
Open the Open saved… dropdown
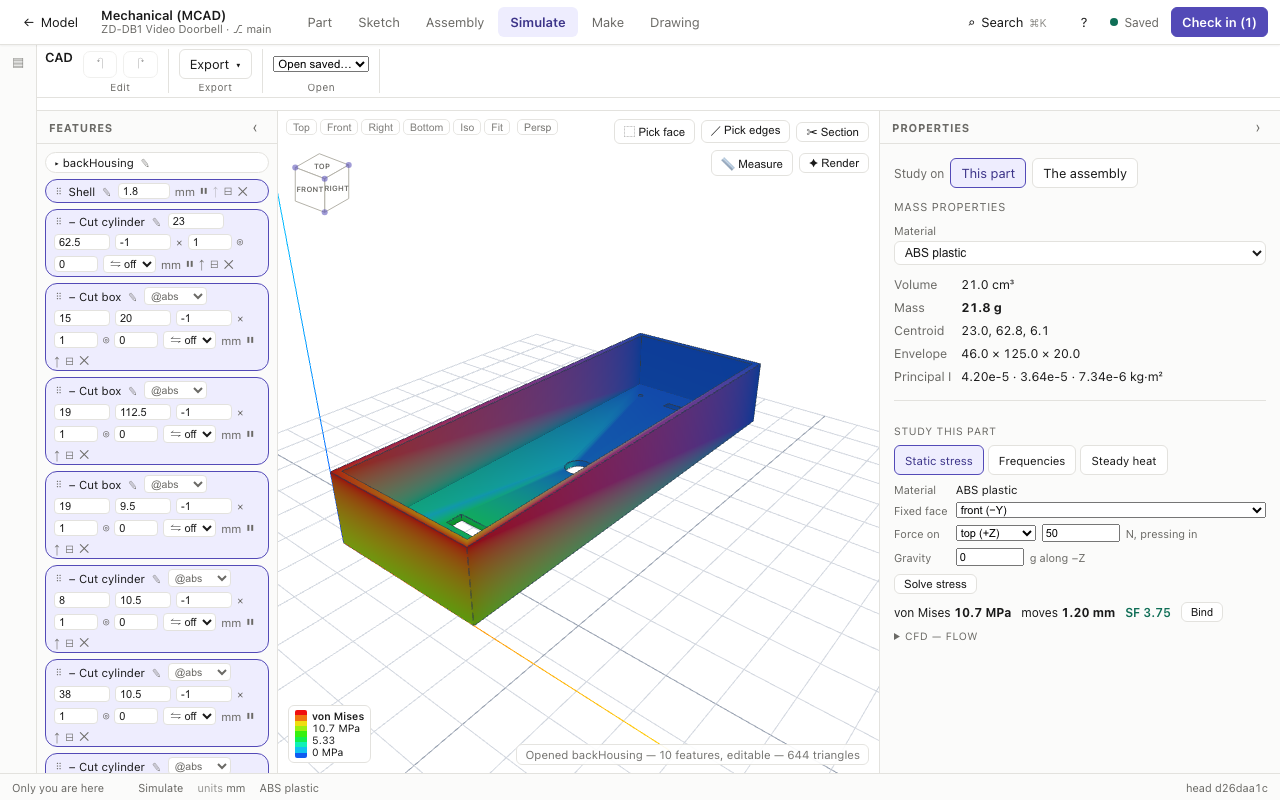click(x=321, y=64)
